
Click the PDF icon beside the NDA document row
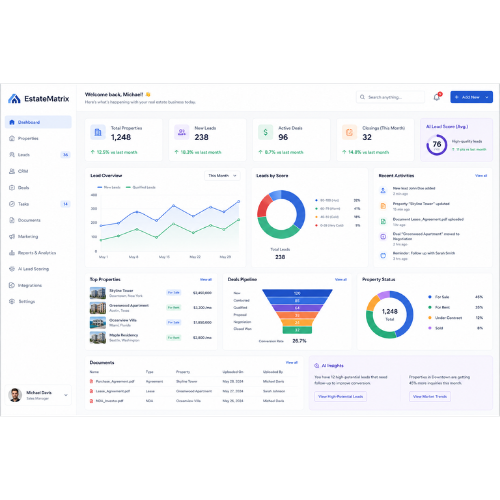(x=91, y=401)
